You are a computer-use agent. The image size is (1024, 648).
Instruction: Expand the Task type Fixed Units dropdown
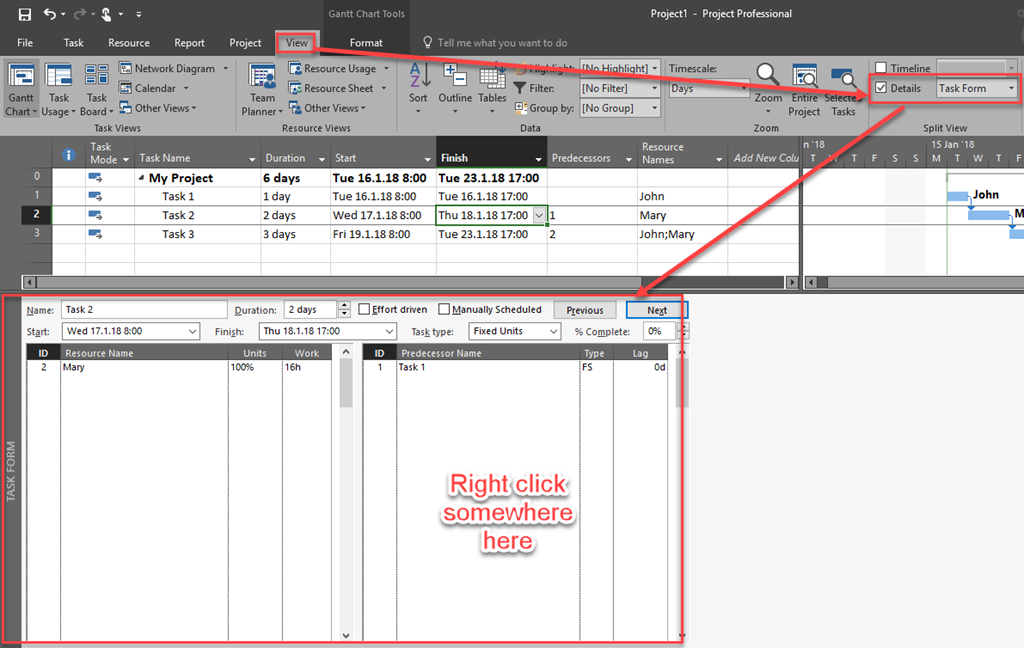[x=553, y=331]
